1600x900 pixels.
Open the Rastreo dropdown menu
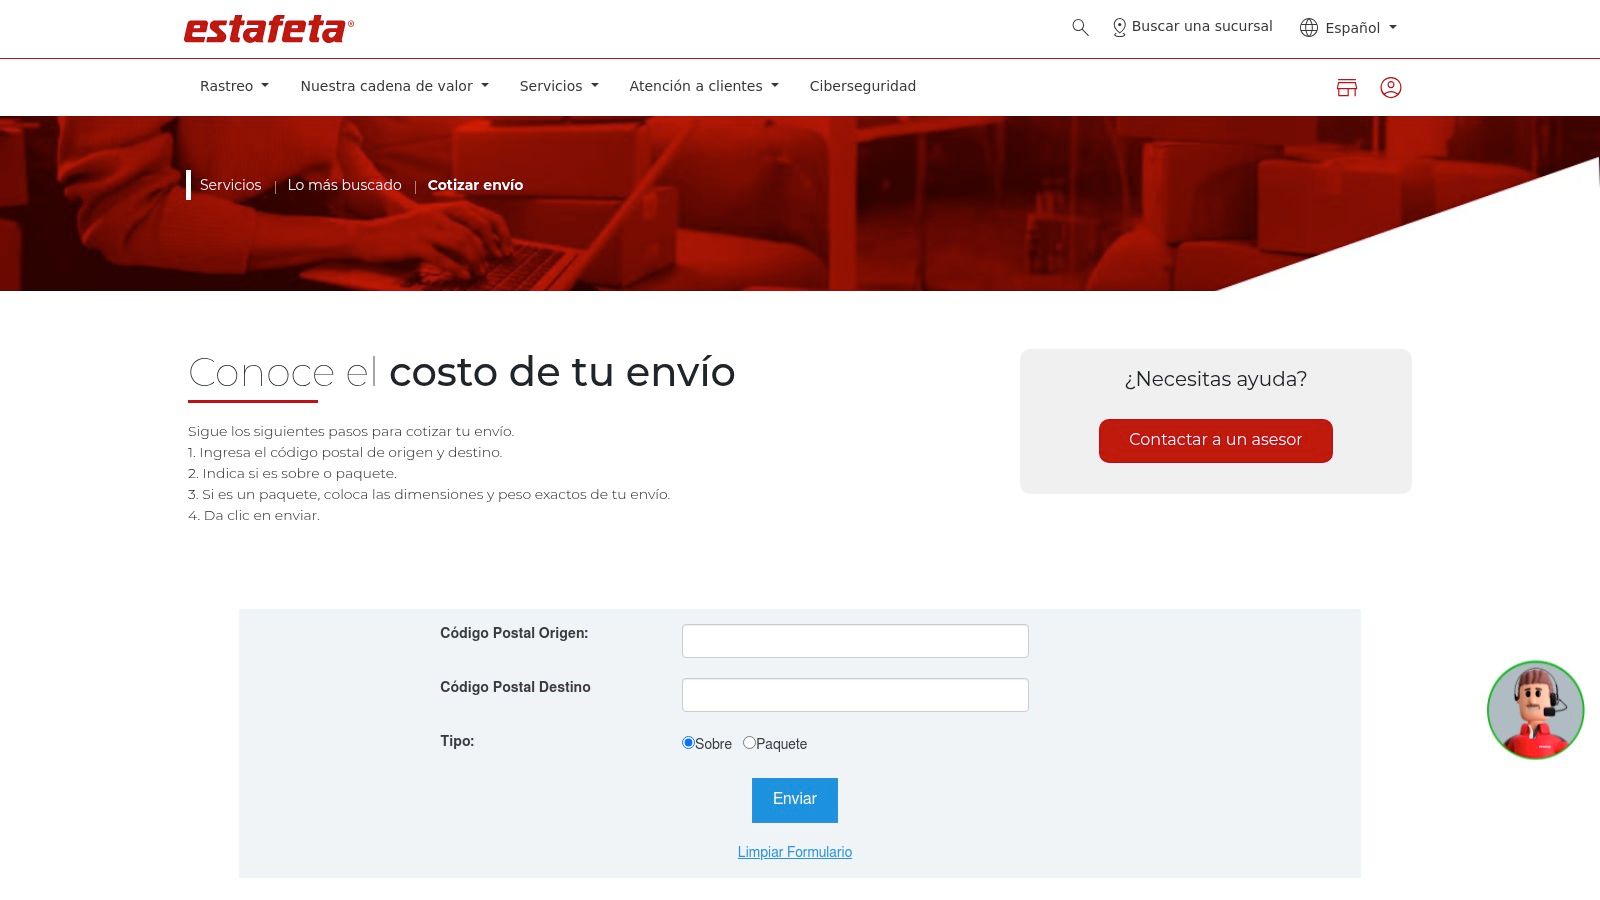point(233,86)
